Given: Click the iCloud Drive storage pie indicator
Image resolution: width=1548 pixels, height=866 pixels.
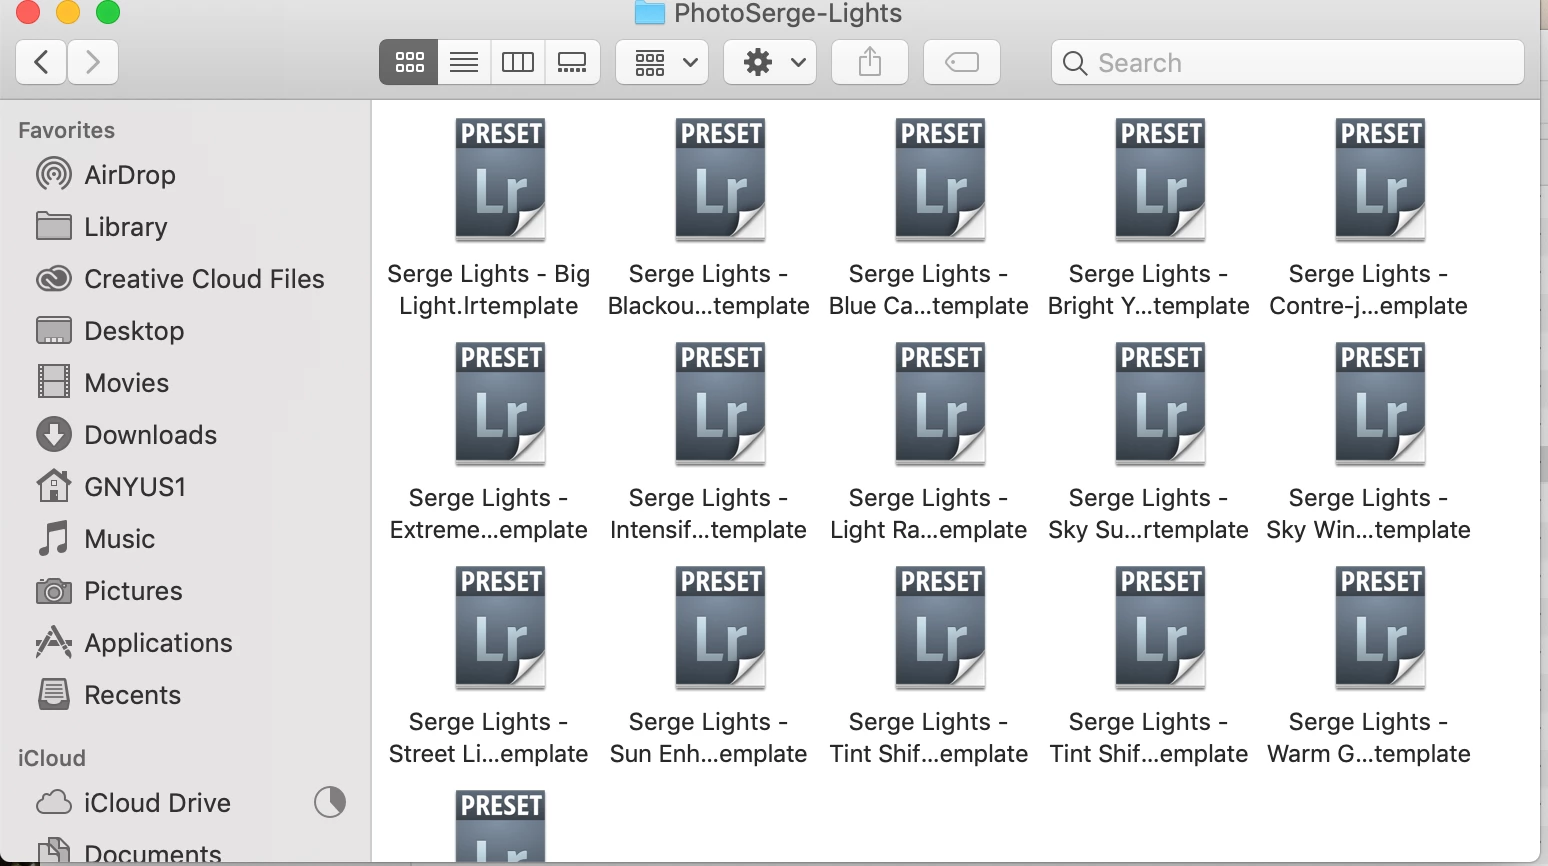Looking at the screenshot, I should (330, 802).
